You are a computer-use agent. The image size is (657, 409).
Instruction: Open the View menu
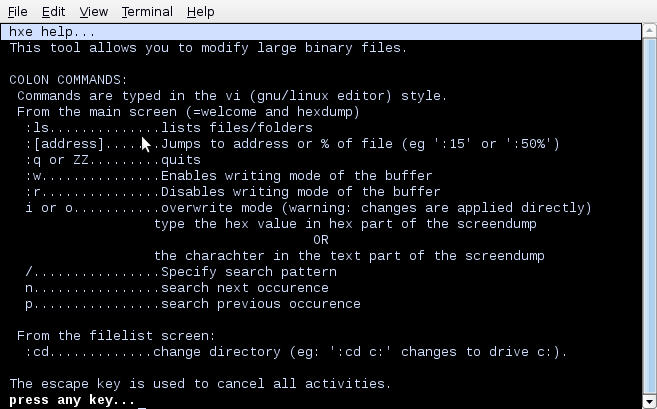[93, 11]
